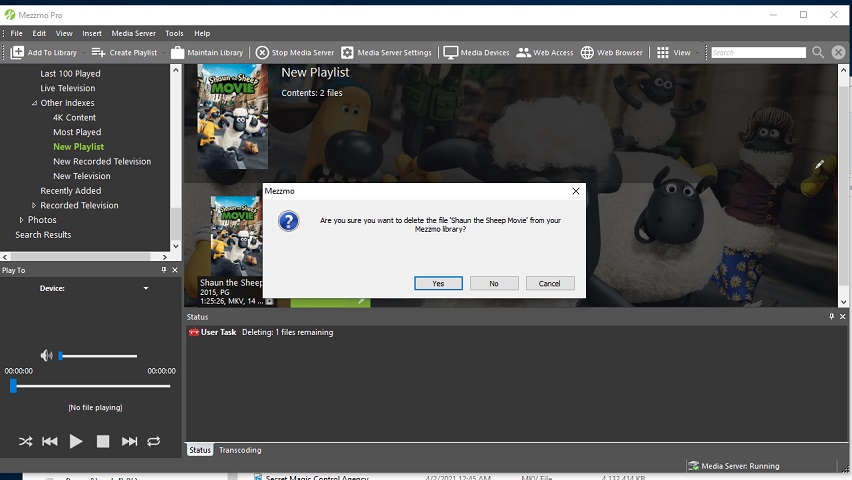Select New Television index
The width and height of the screenshot is (852, 480).
coord(82,176)
